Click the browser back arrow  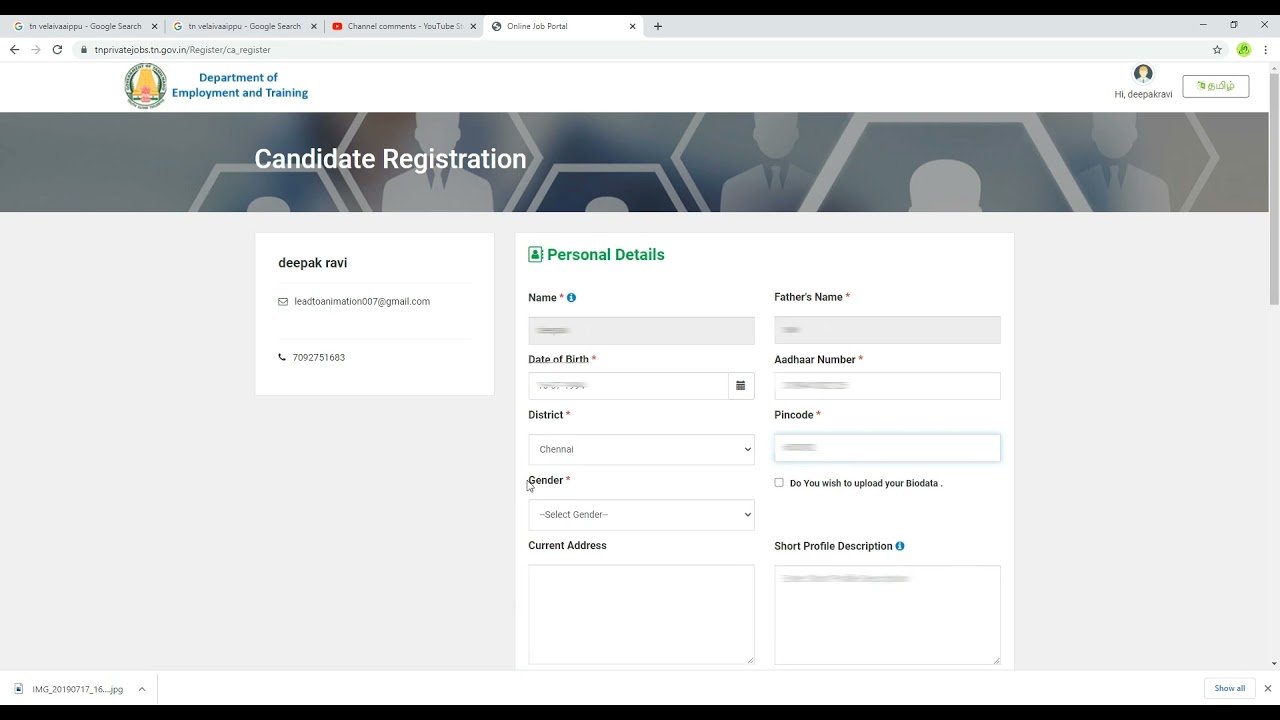[14, 49]
